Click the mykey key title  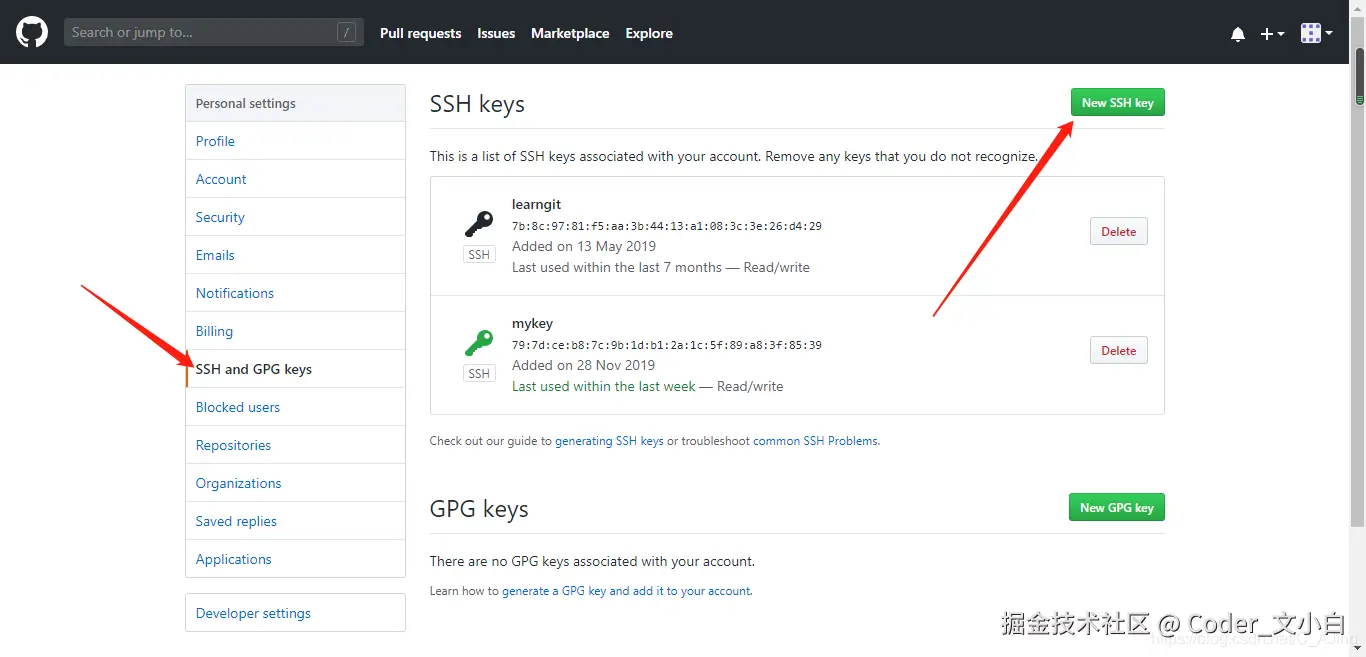pyautogui.click(x=532, y=323)
